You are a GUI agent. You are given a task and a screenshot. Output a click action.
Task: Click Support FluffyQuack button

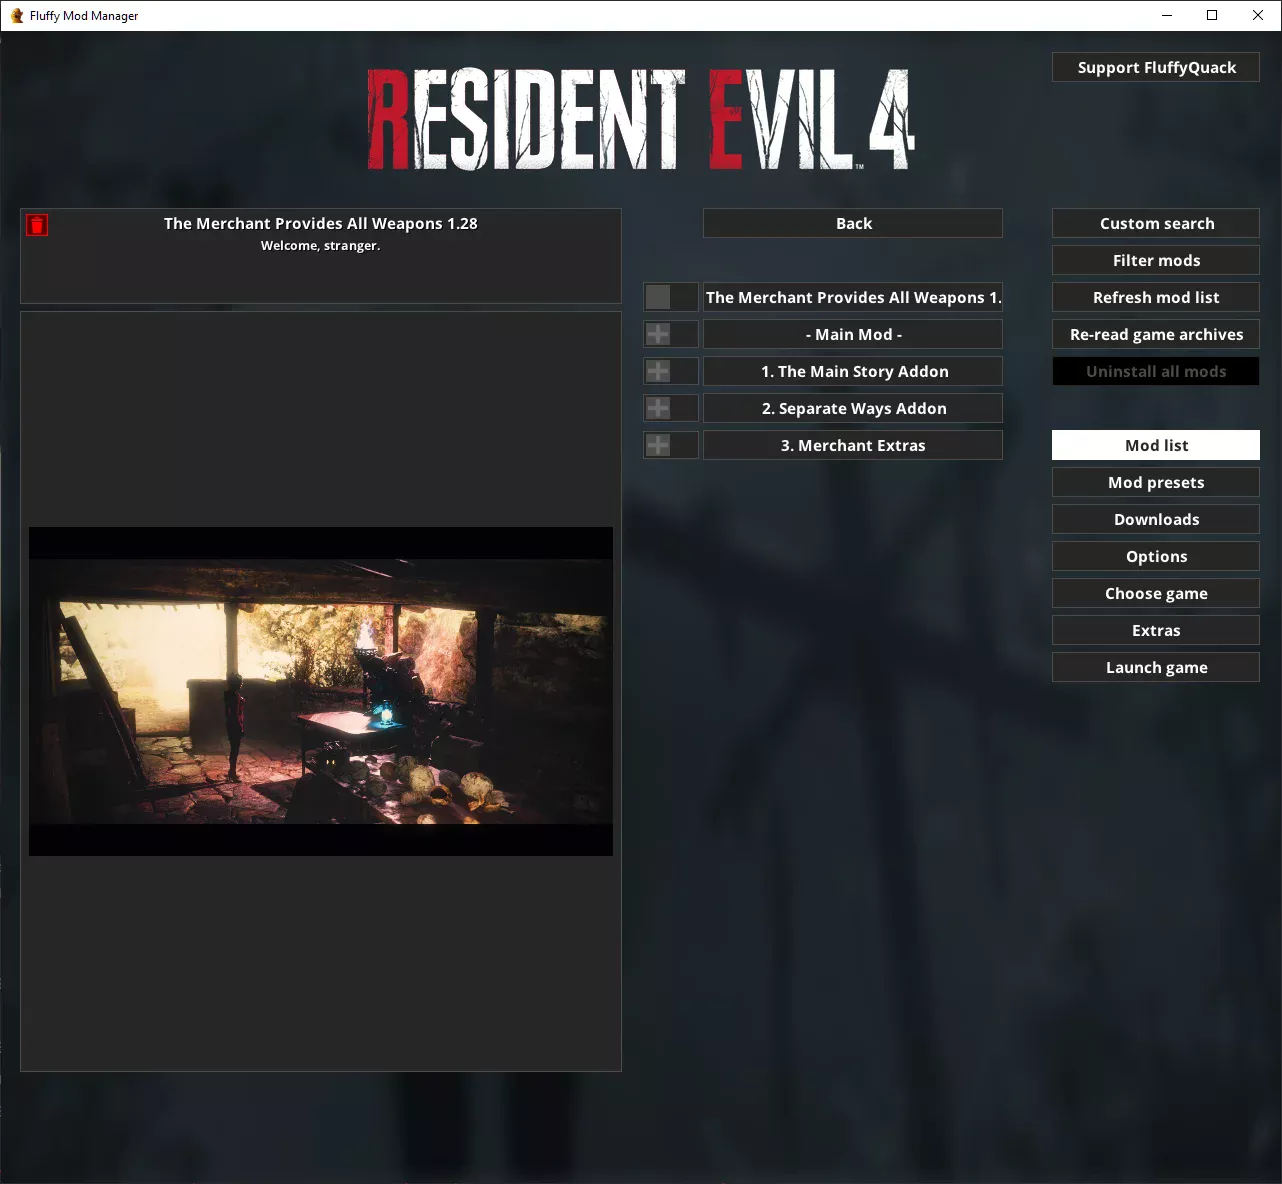[x=1155, y=67]
